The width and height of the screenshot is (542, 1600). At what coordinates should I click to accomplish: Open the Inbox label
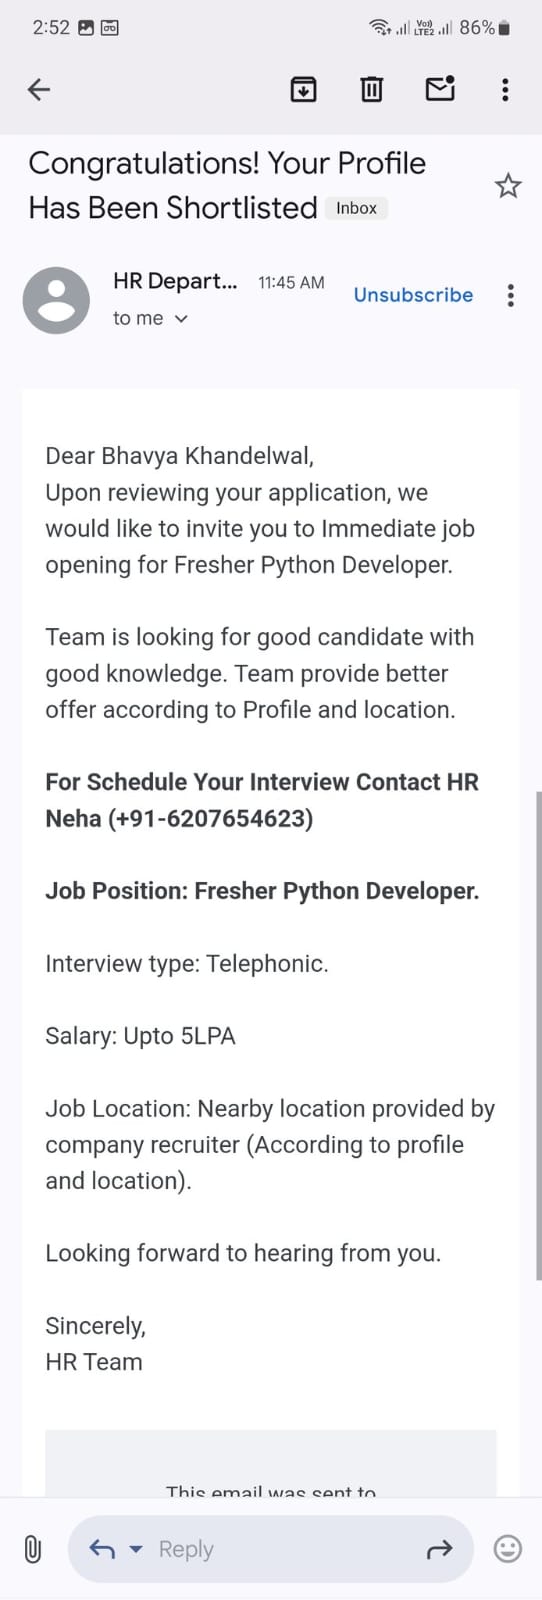click(x=356, y=208)
